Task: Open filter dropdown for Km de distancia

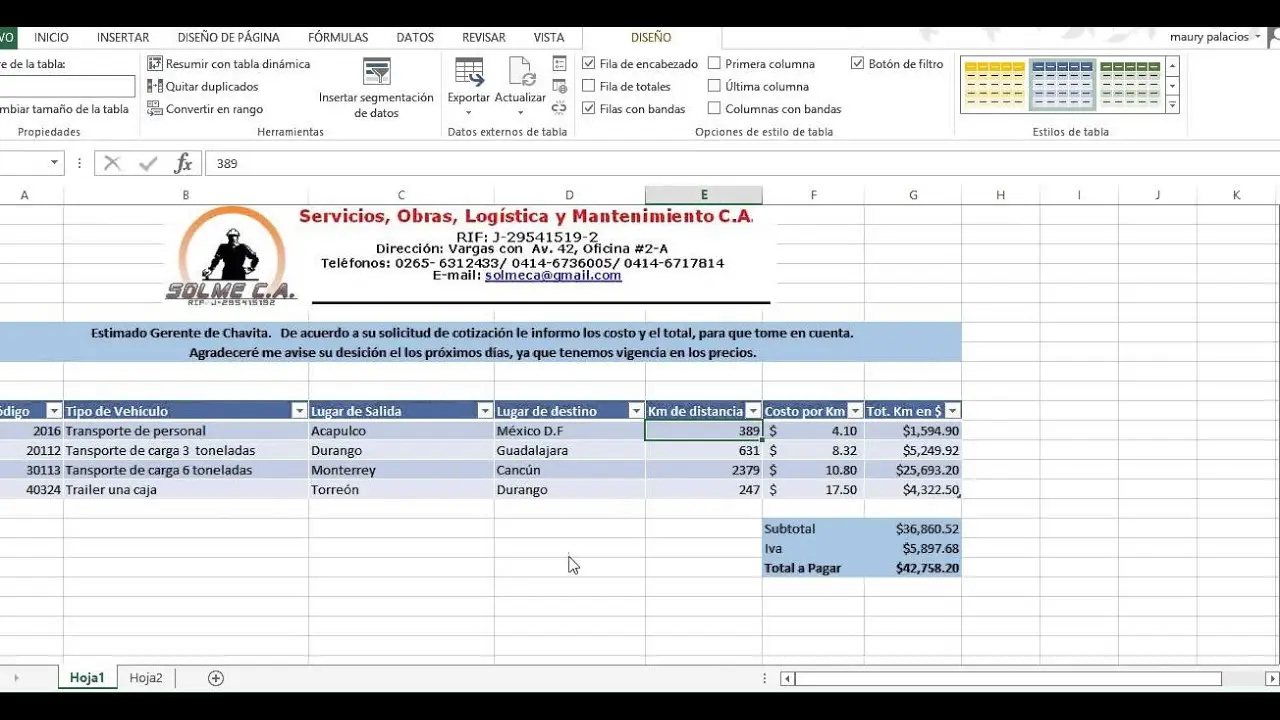Action: click(x=752, y=411)
